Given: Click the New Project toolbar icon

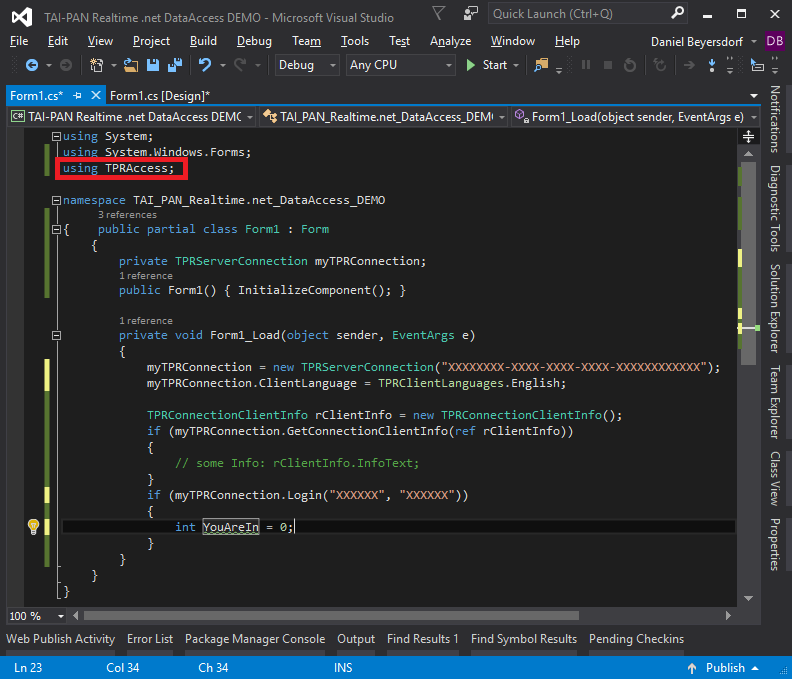Looking at the screenshot, I should (x=96, y=65).
